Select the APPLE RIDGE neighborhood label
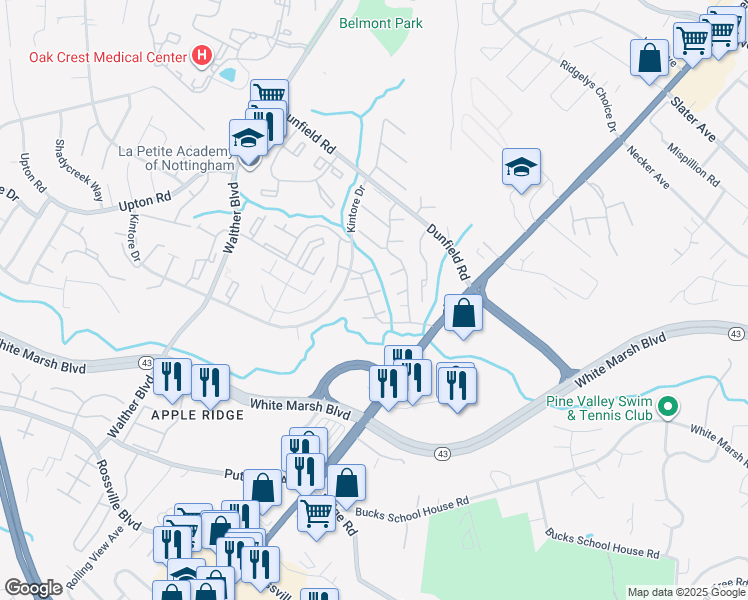This screenshot has height=600, width=748. click(197, 415)
